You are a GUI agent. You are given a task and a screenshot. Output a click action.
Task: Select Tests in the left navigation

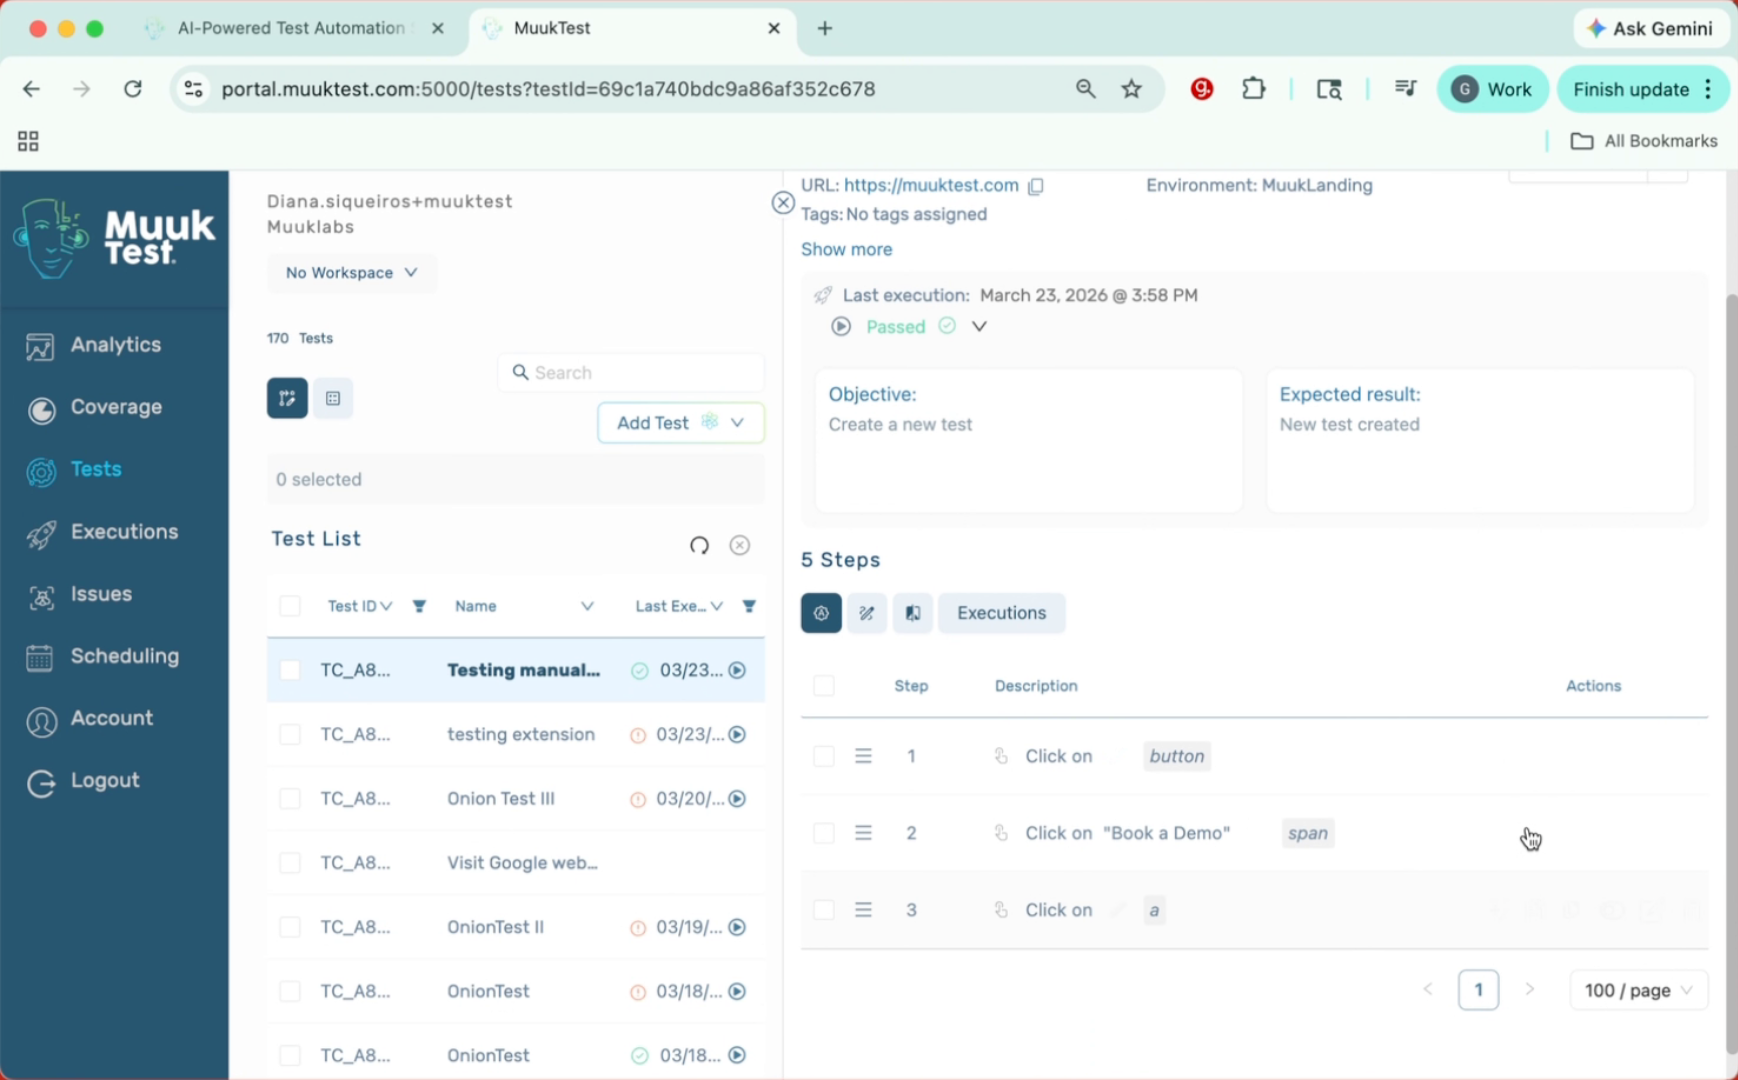[x=75, y=470]
